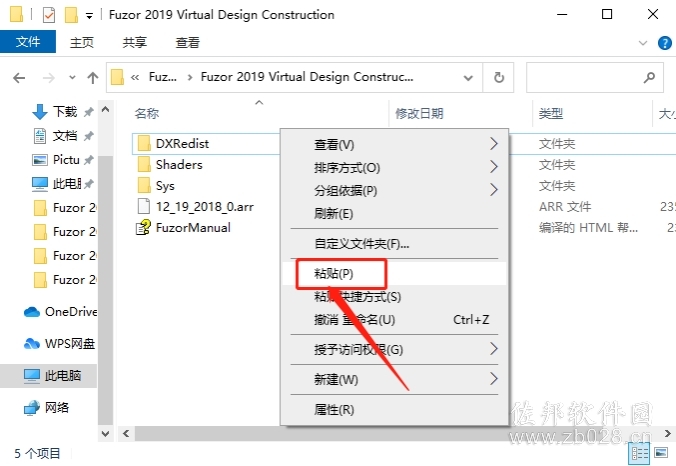Open 新建(W) submenu
This screenshot has width=676, height=466.
394,380
